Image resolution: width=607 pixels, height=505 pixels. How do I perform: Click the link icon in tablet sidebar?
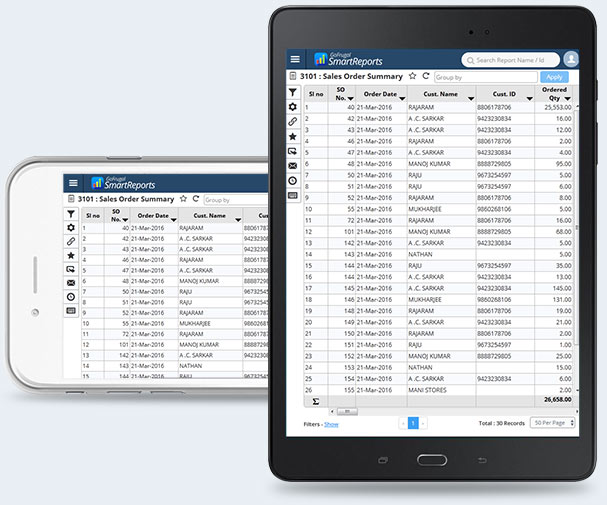pos(292,121)
